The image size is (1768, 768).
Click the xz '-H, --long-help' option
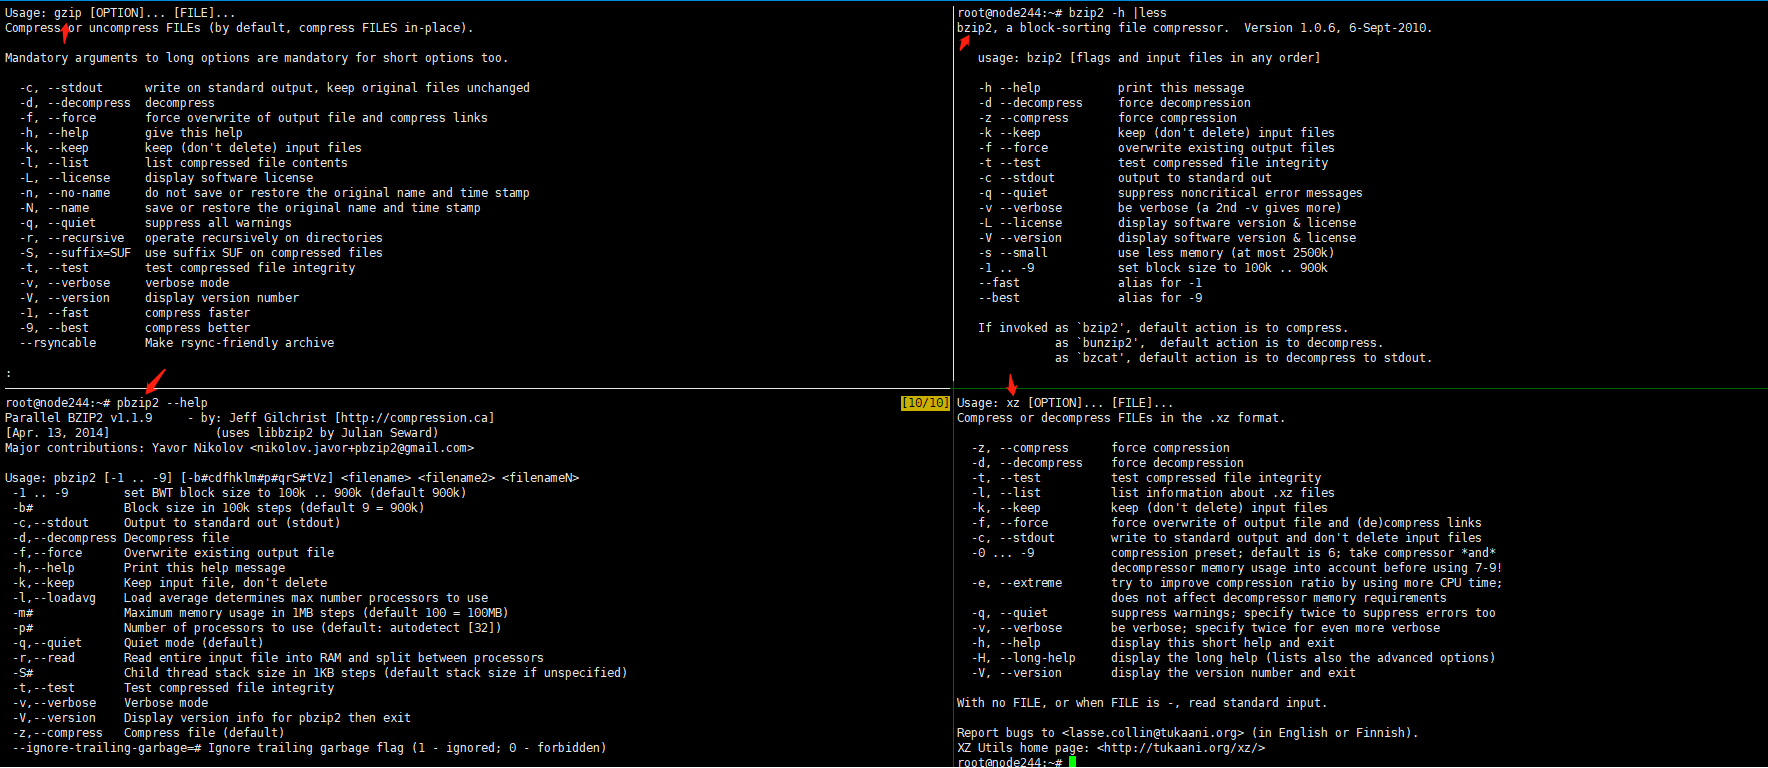pyautogui.click(x=1023, y=658)
